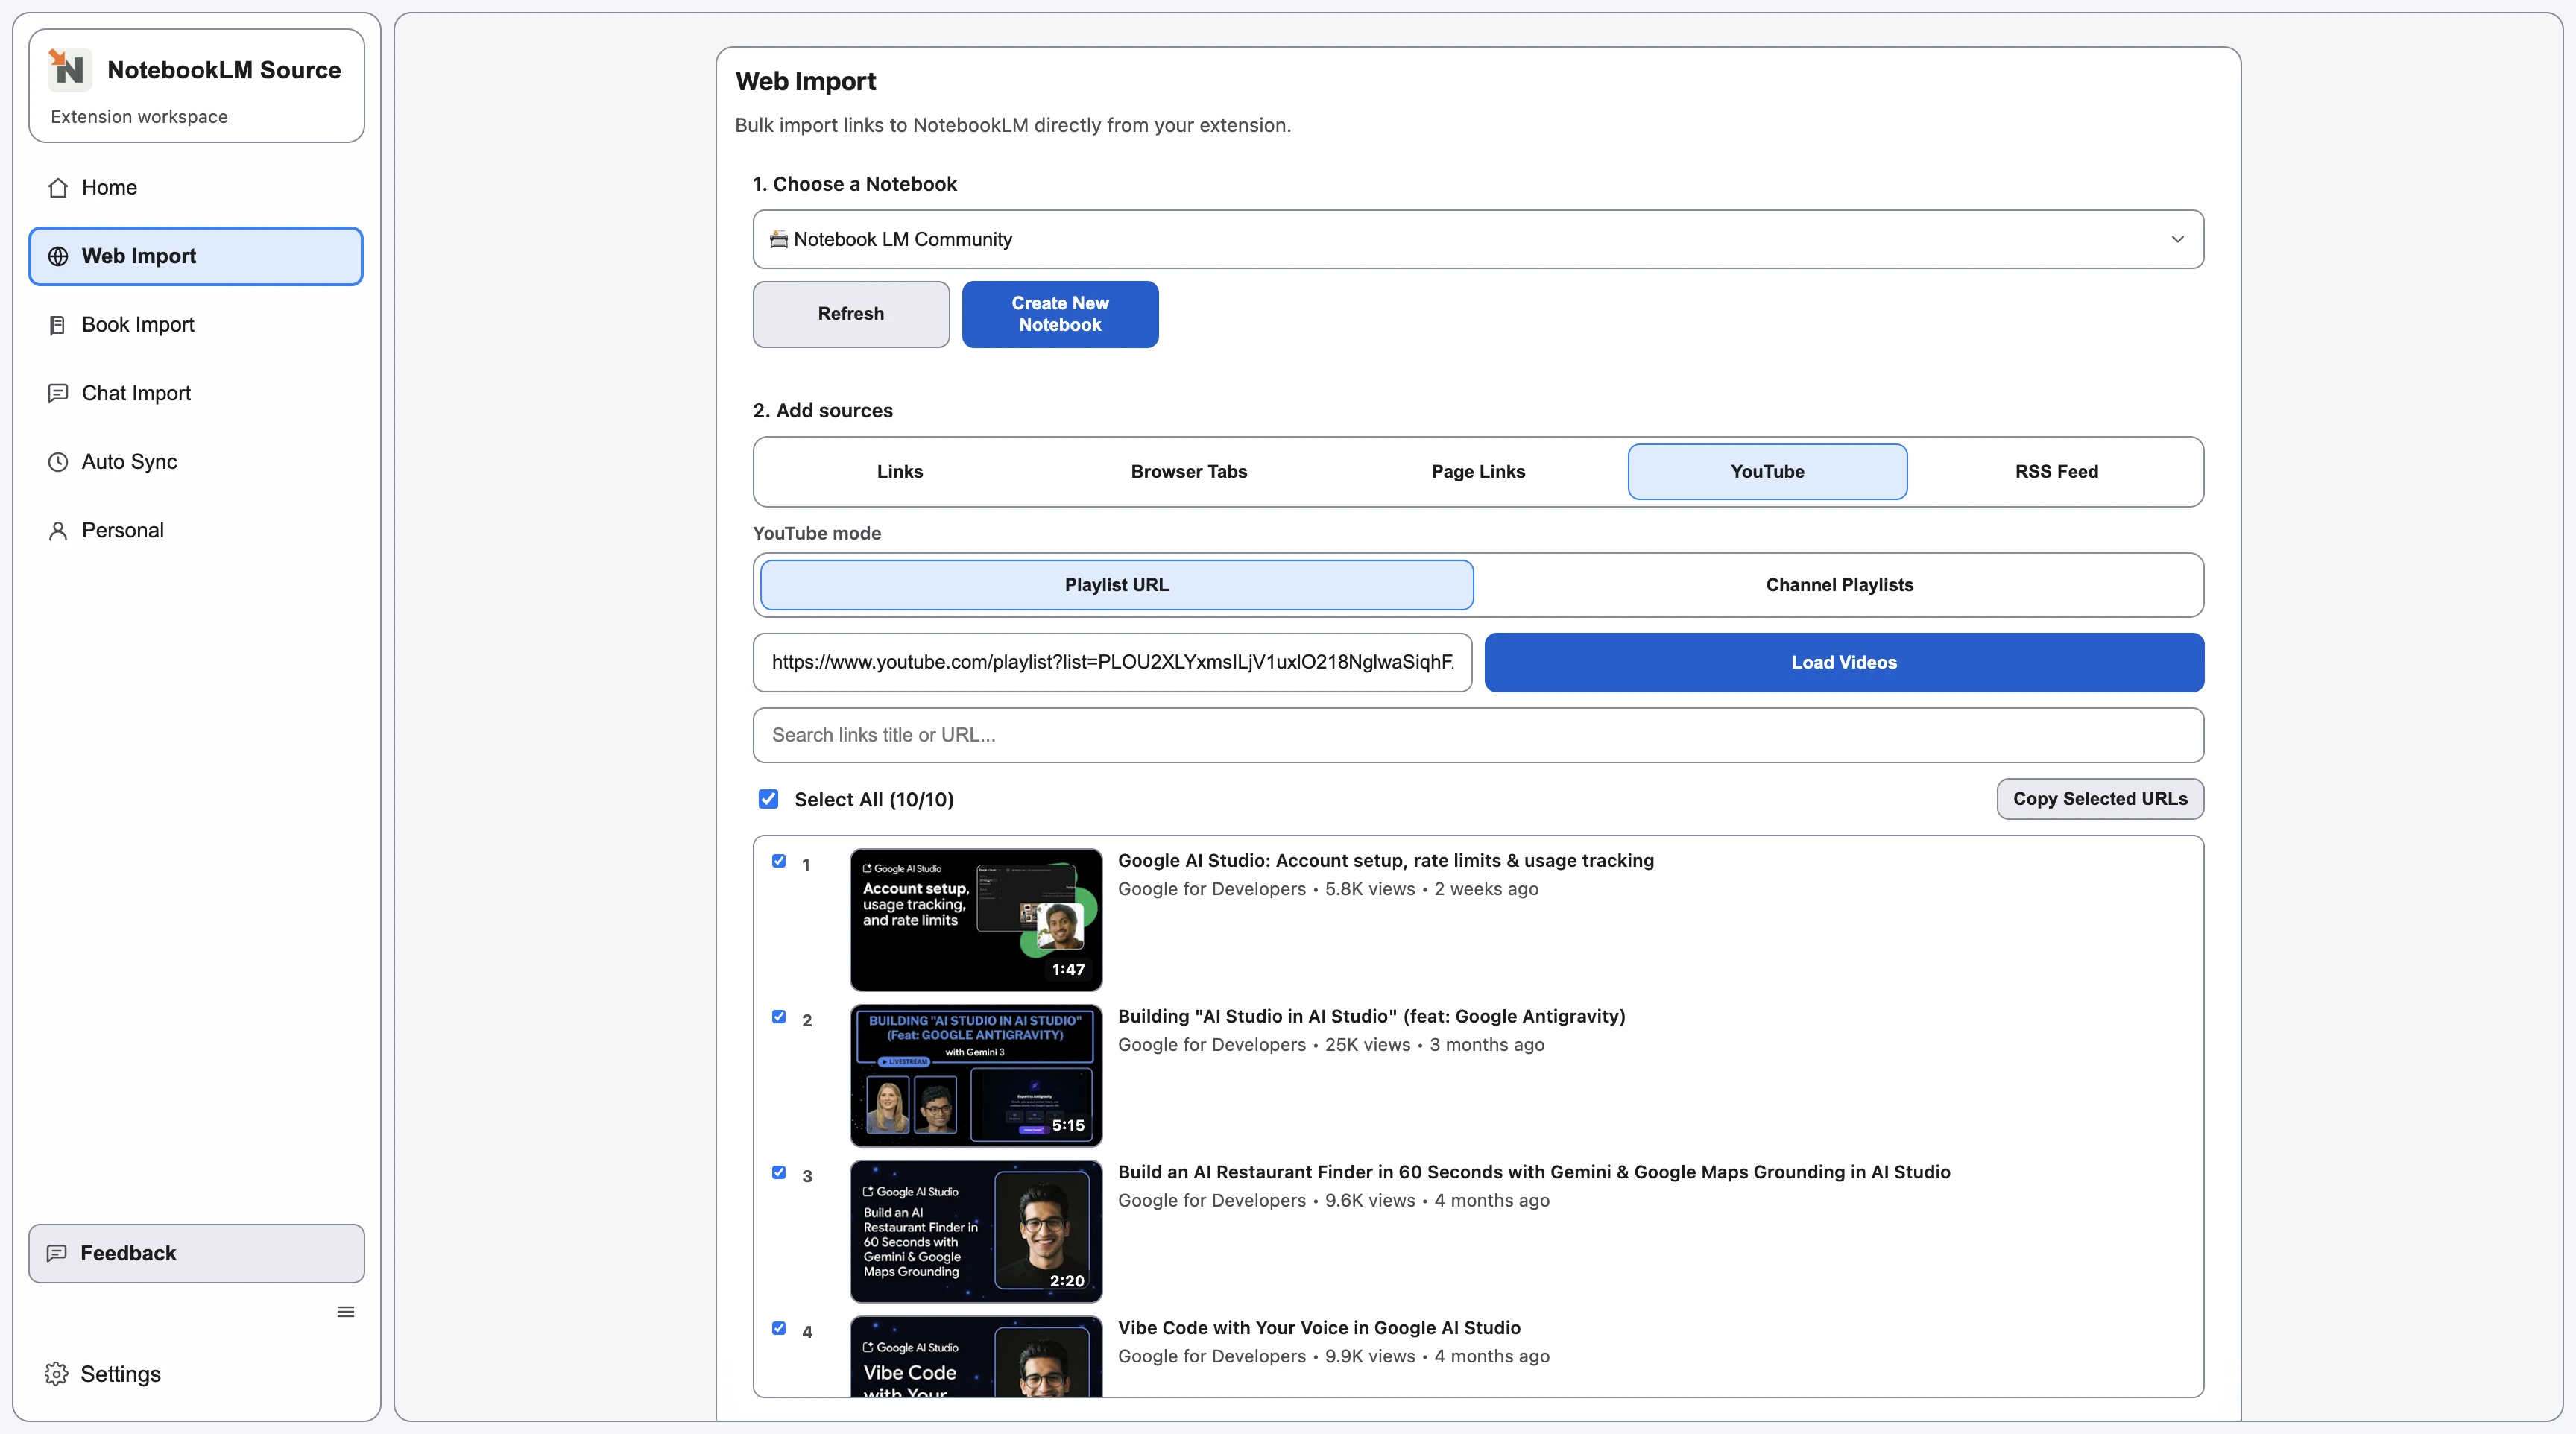Click Copy Selected URLs
This screenshot has height=1434, width=2576.
click(x=2100, y=798)
